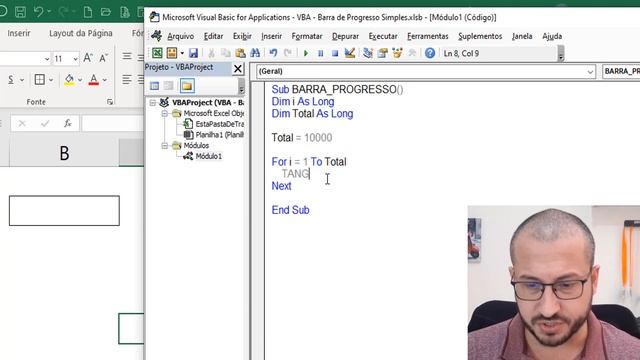This screenshot has width=640, height=360.
Task: Switch to Excel Inserir ribbon tab
Action: pos(19,33)
